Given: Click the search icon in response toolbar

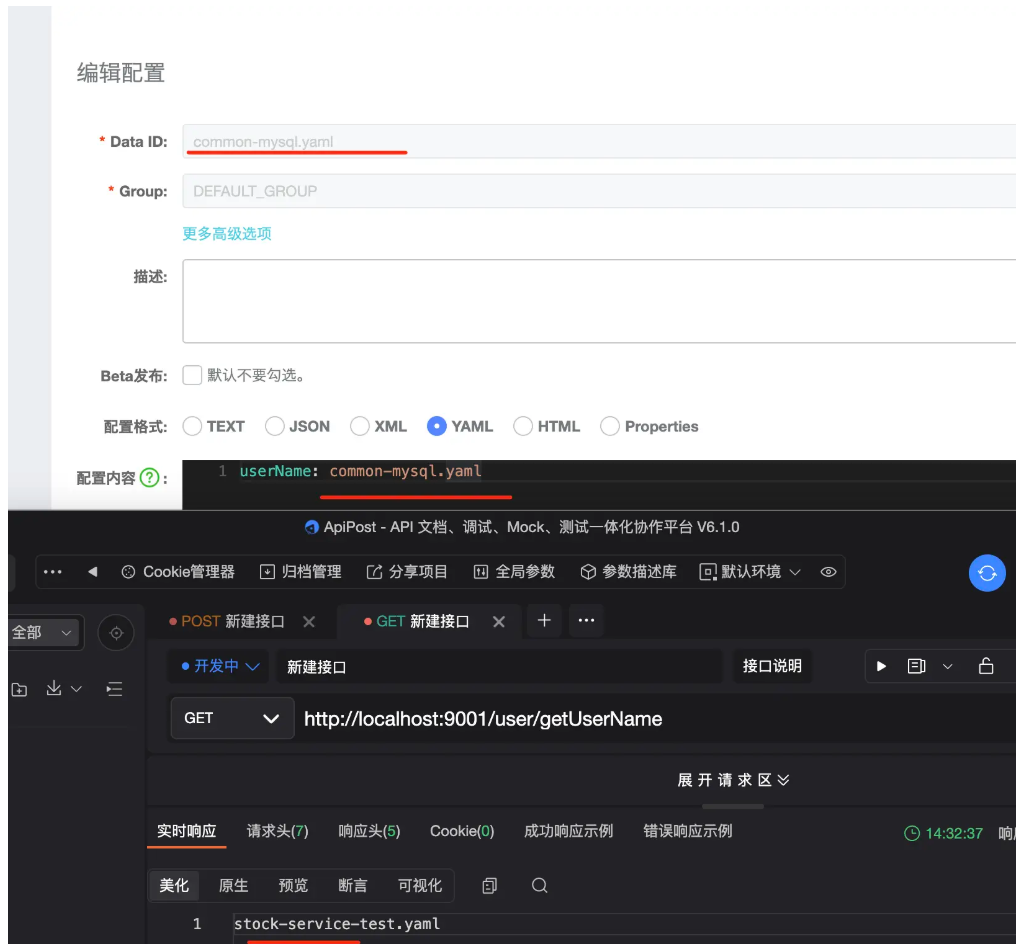Looking at the screenshot, I should click(x=539, y=886).
